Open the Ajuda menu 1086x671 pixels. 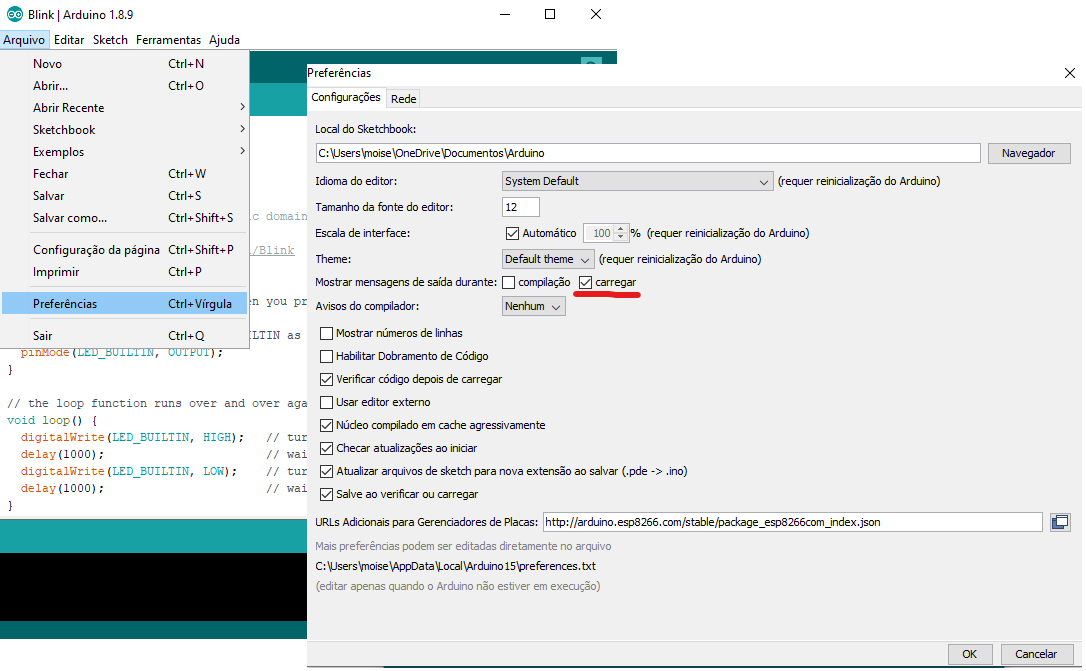[224, 39]
